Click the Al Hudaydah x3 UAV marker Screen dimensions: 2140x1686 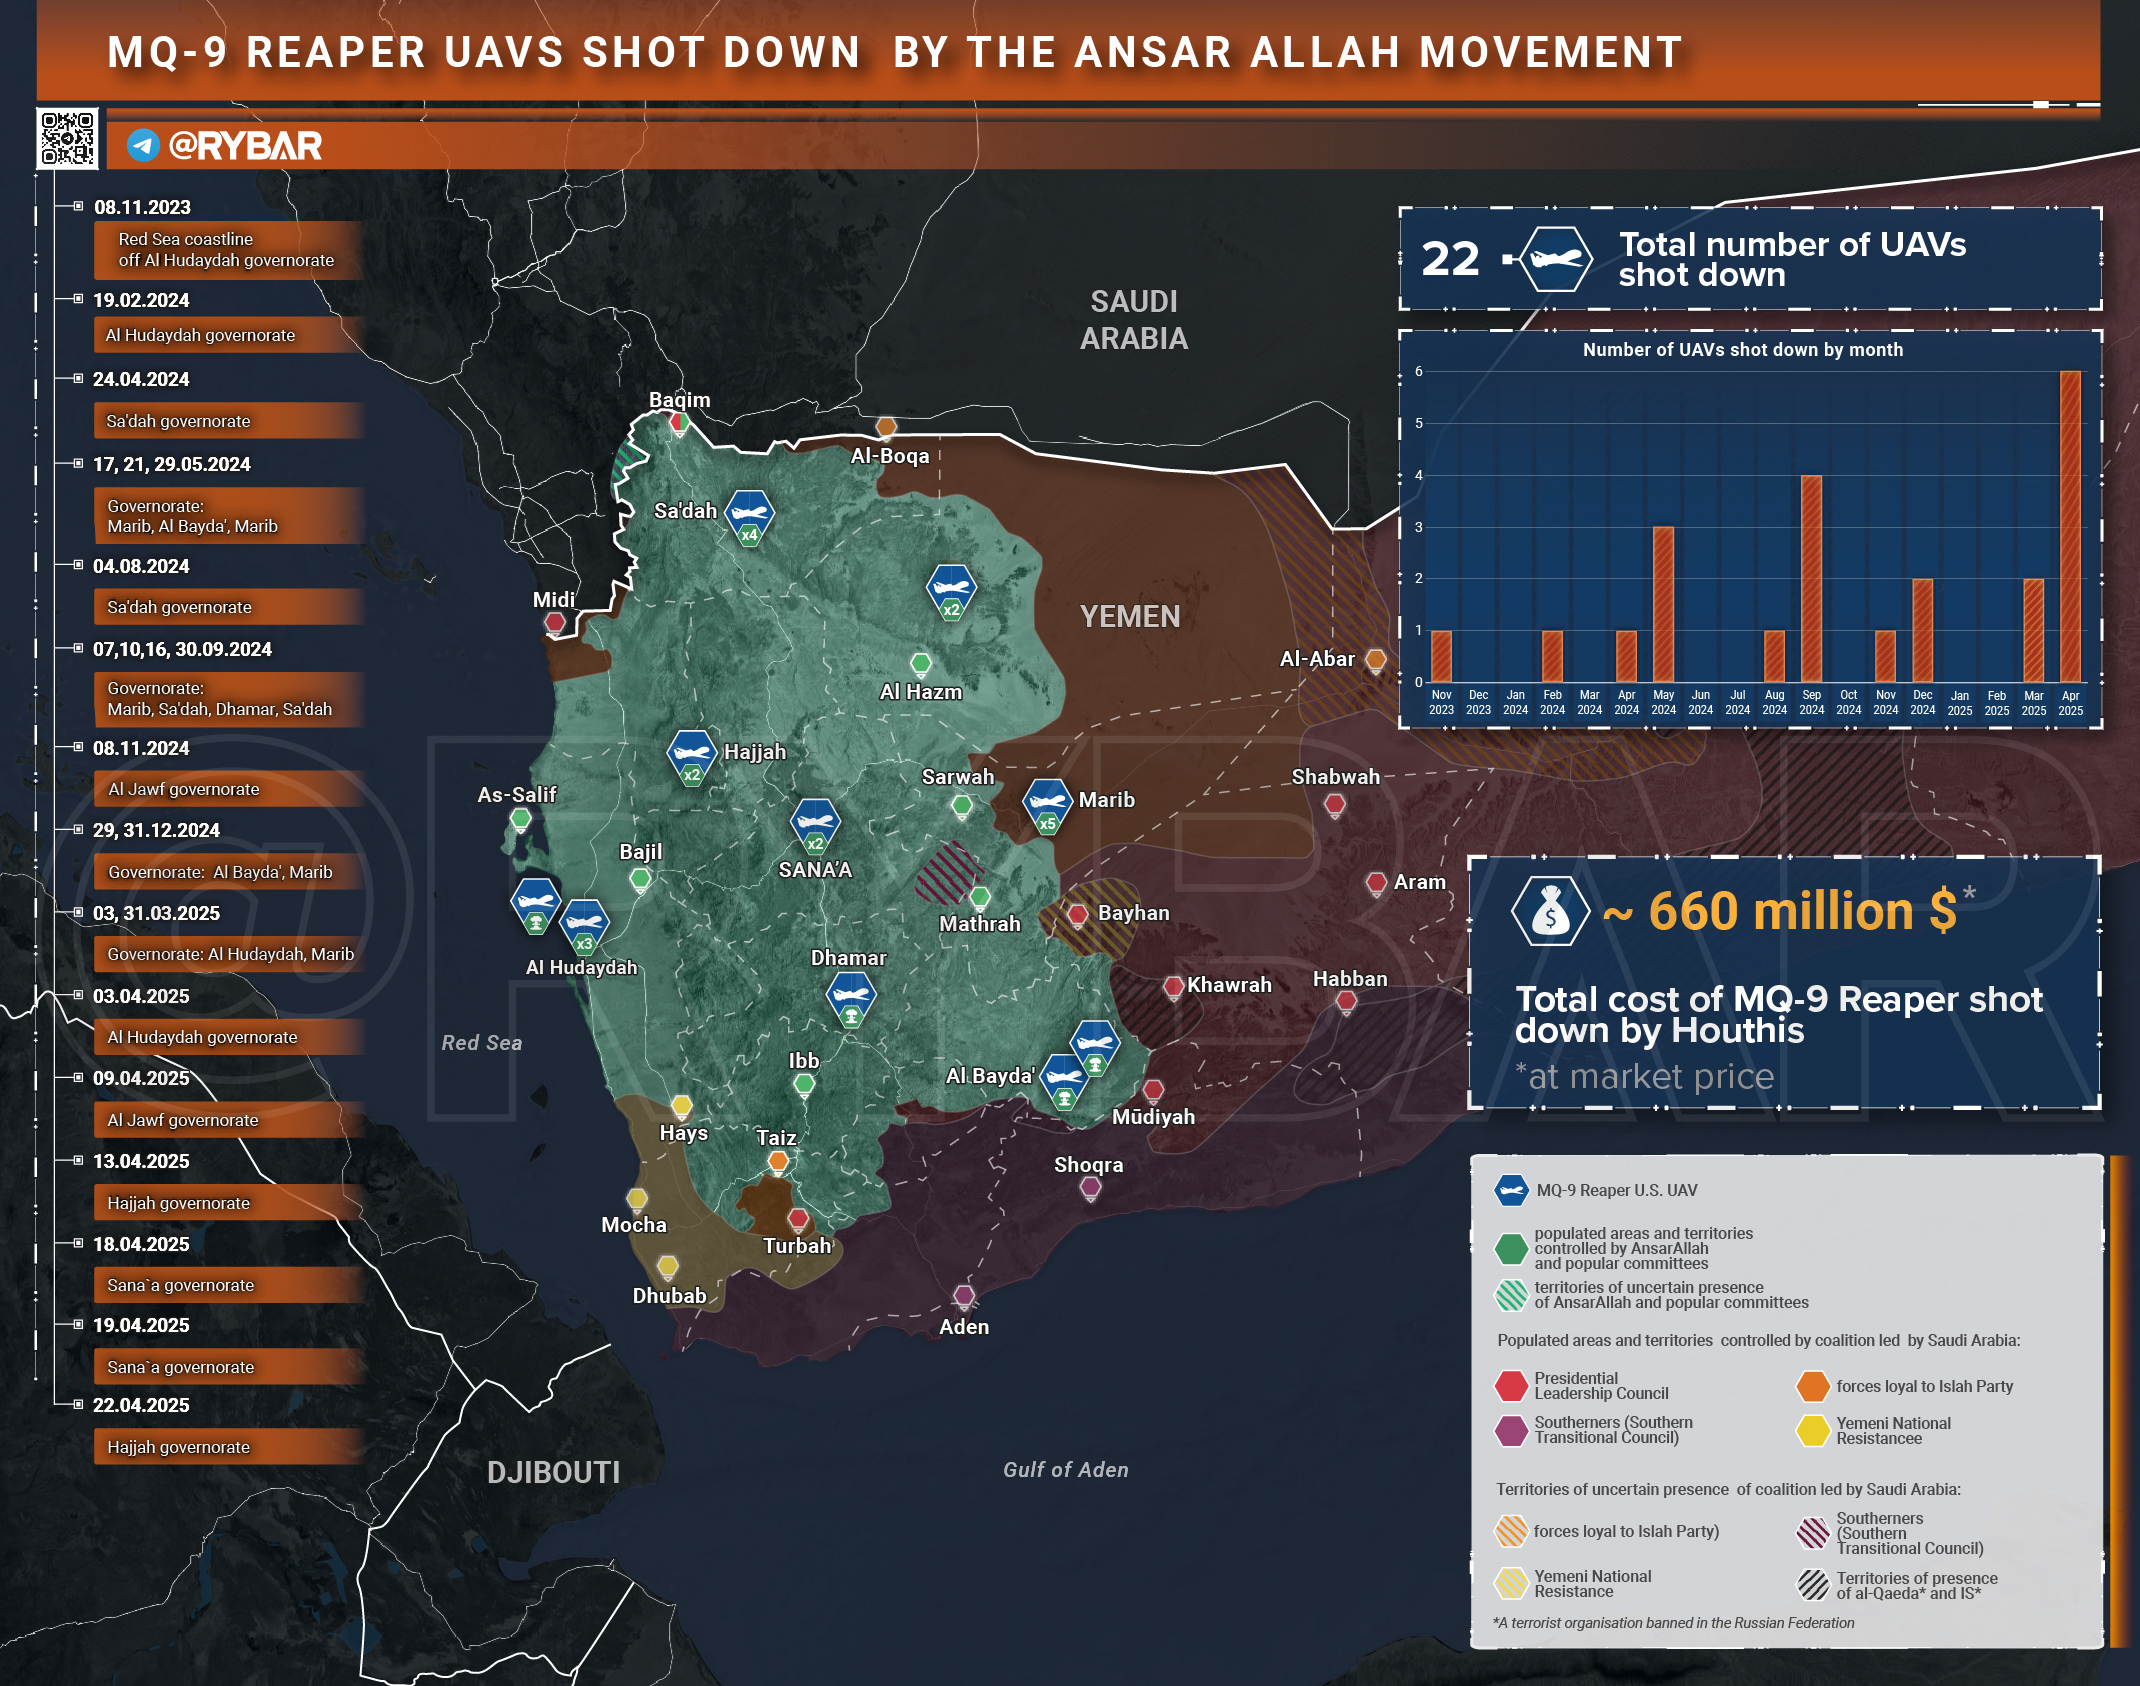coord(583,923)
